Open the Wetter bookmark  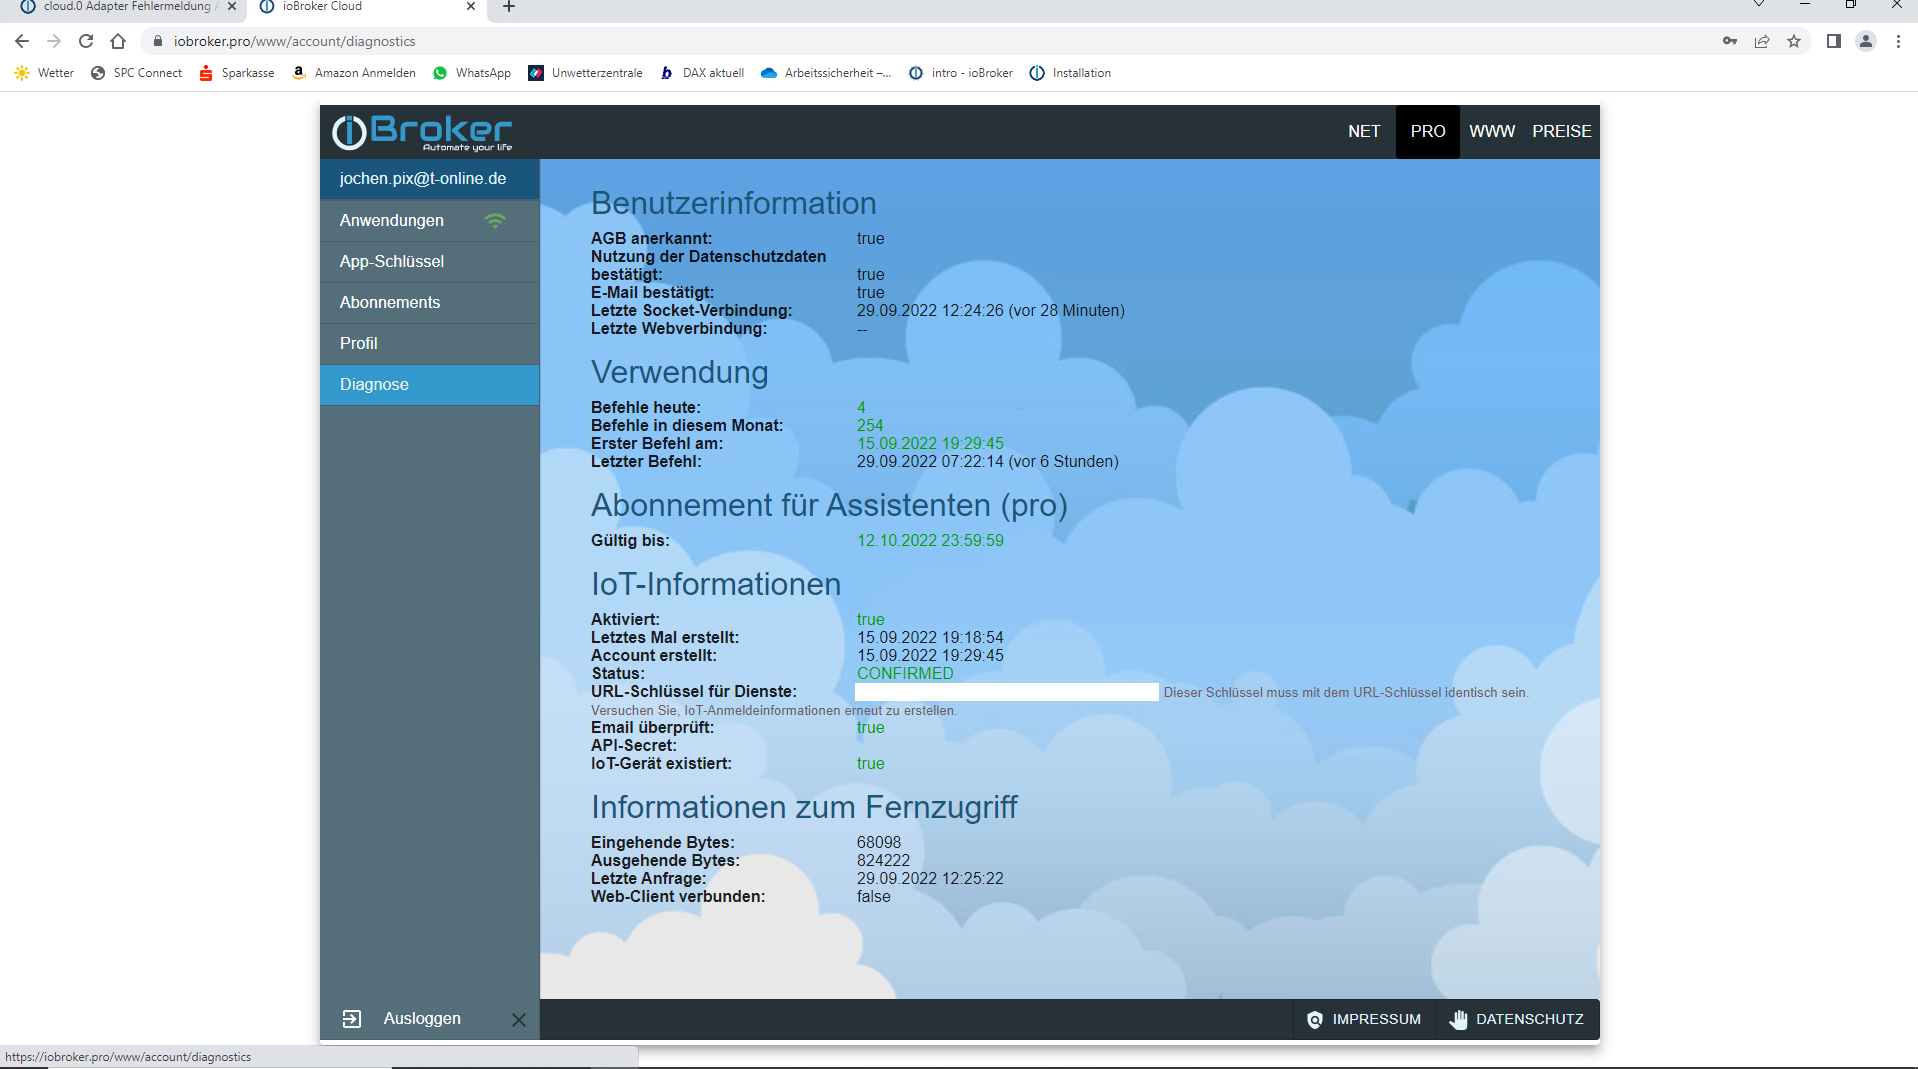point(44,73)
